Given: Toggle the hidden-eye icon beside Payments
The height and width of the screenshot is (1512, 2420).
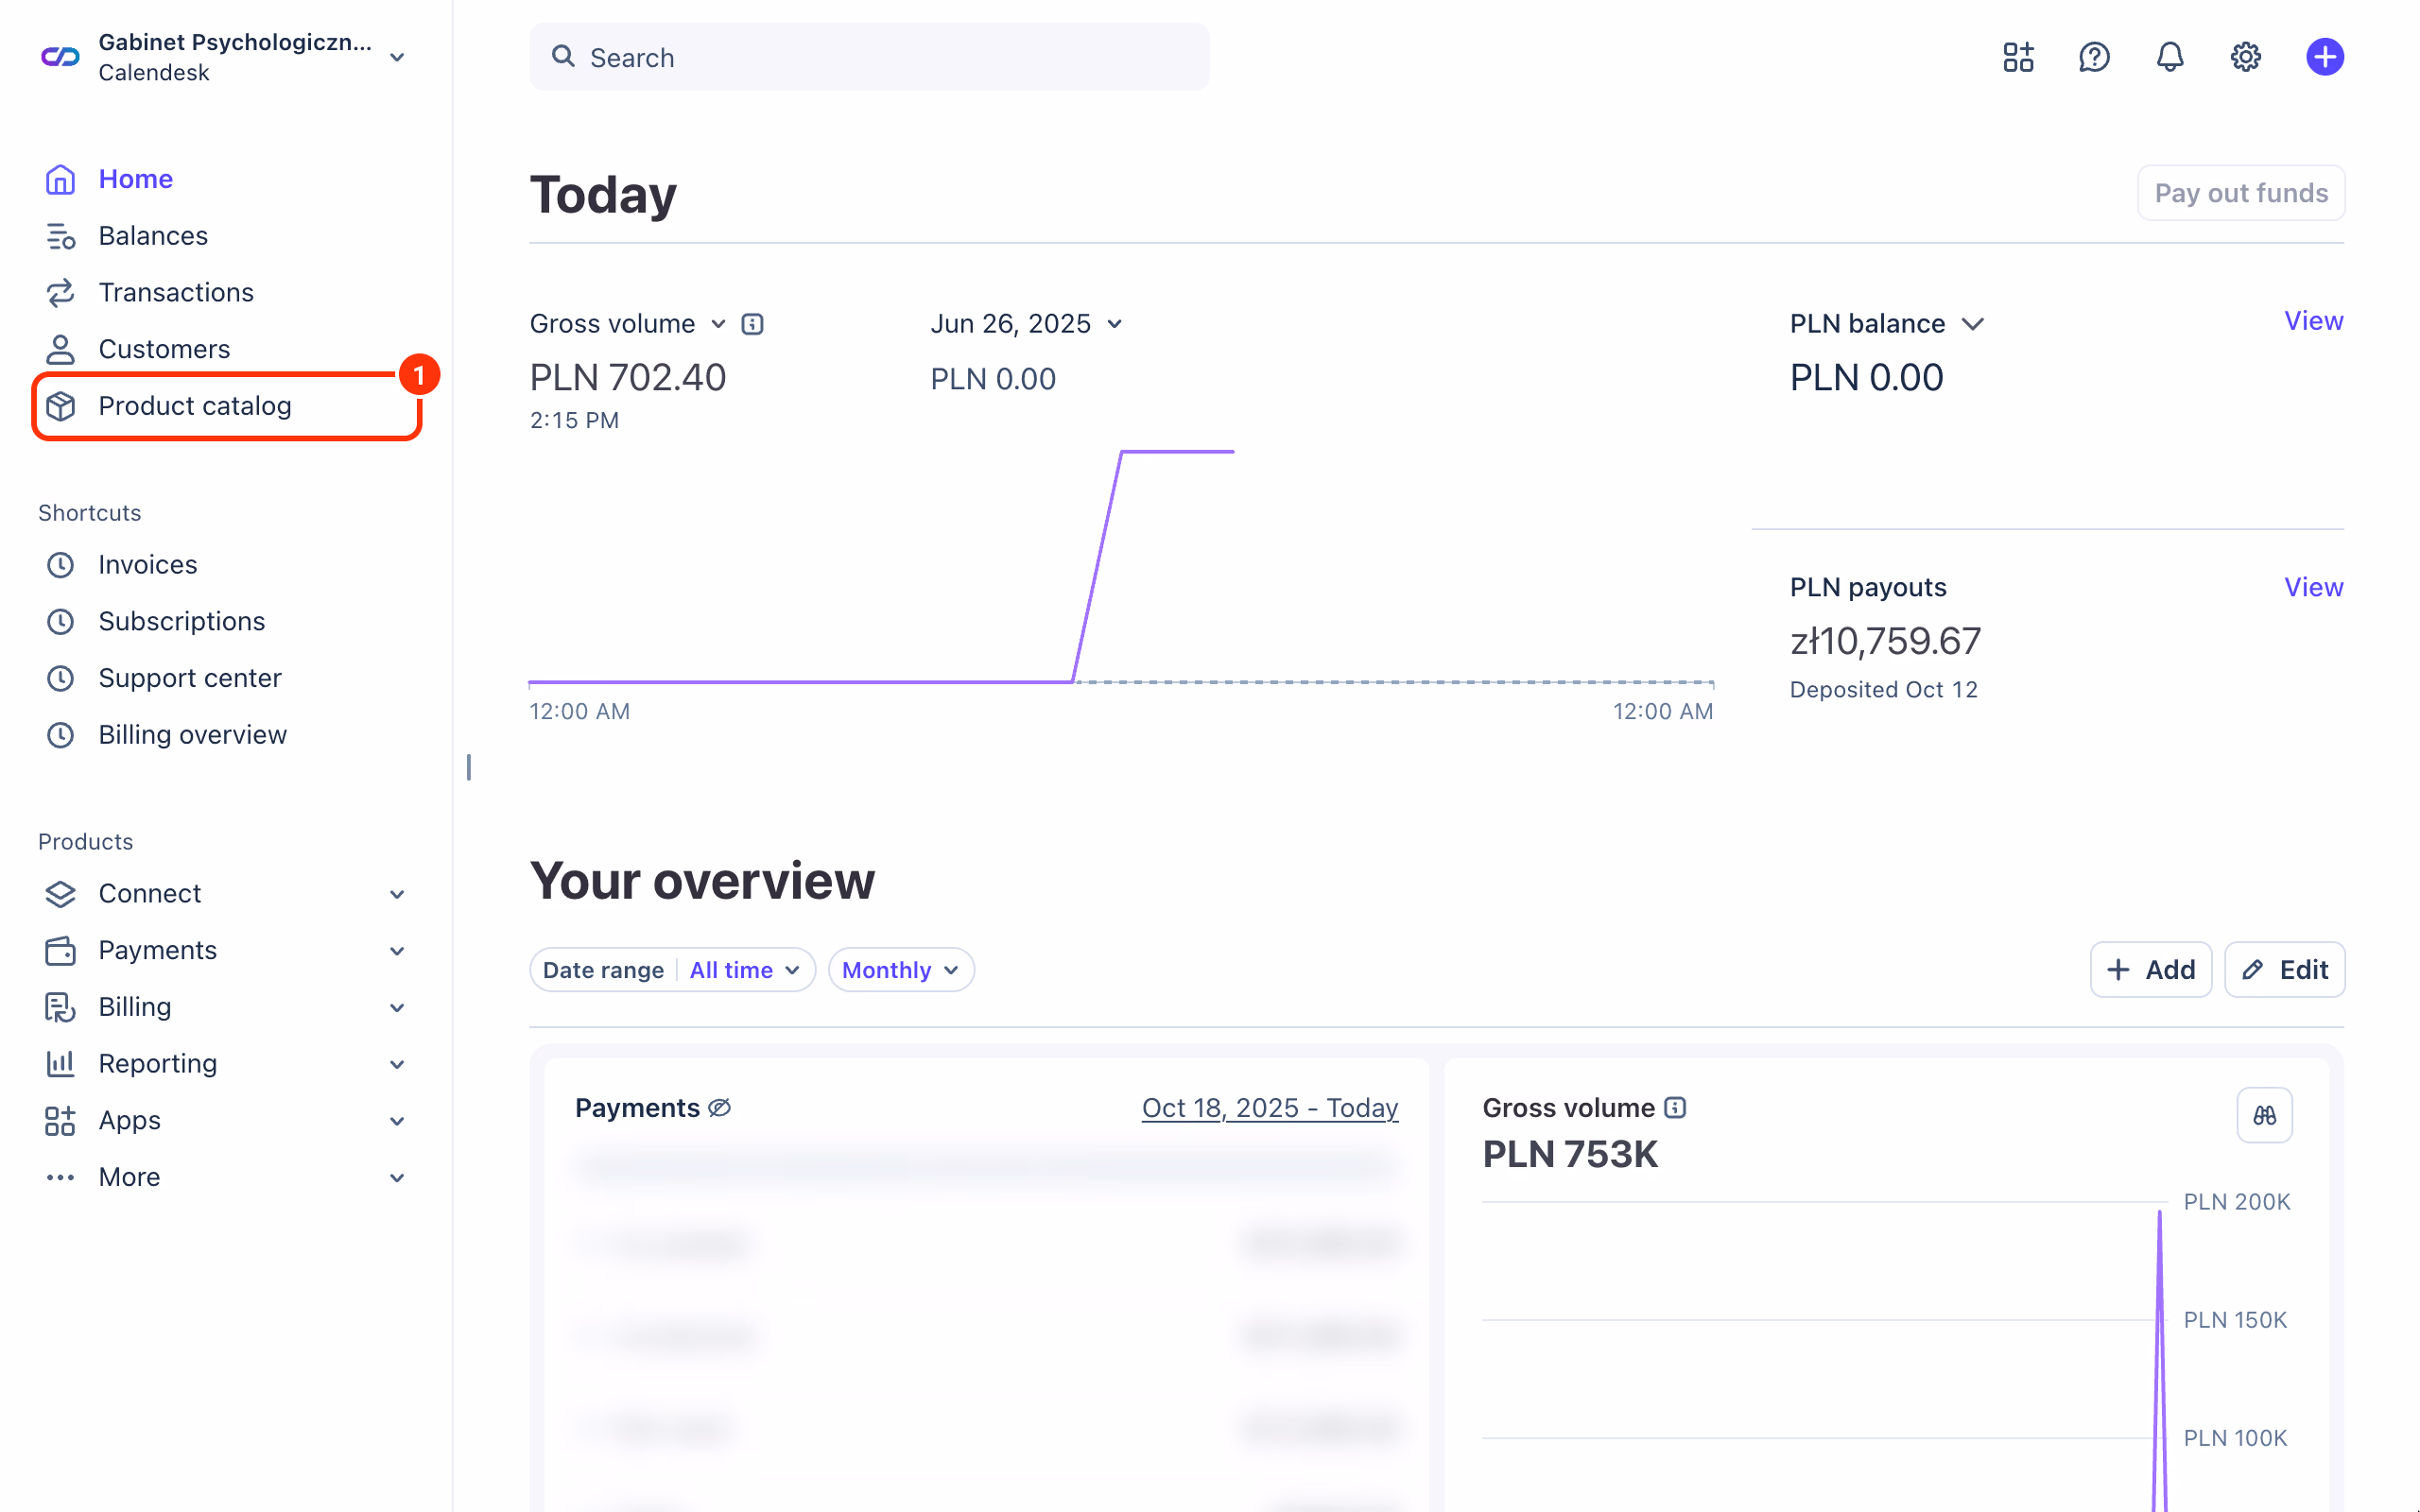Looking at the screenshot, I should tap(720, 1108).
